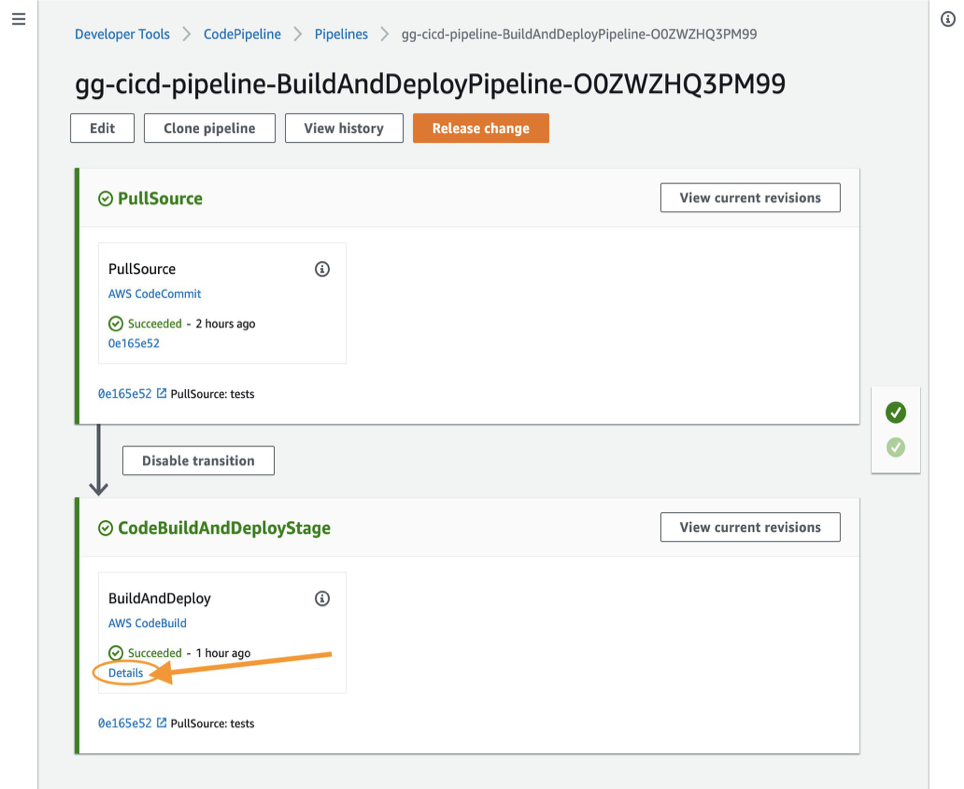Click the Edit pipeline button

tap(102, 128)
